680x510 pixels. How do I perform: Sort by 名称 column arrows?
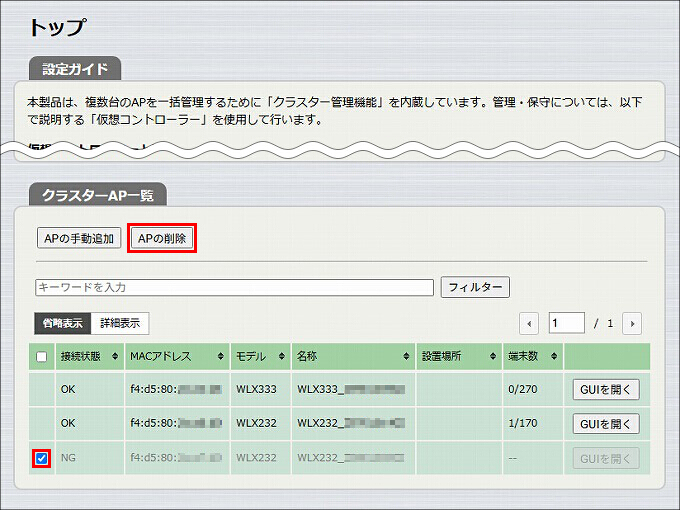pyautogui.click(x=406, y=356)
